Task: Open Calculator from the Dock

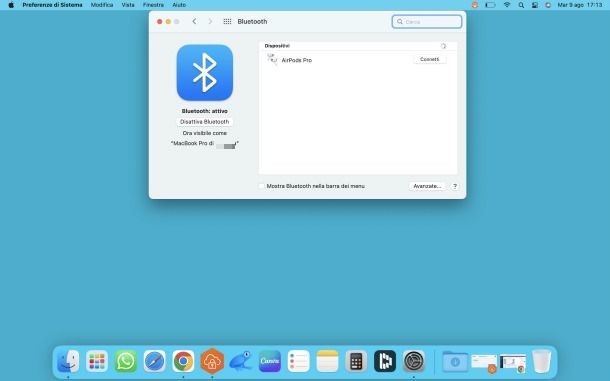Action: pos(356,361)
